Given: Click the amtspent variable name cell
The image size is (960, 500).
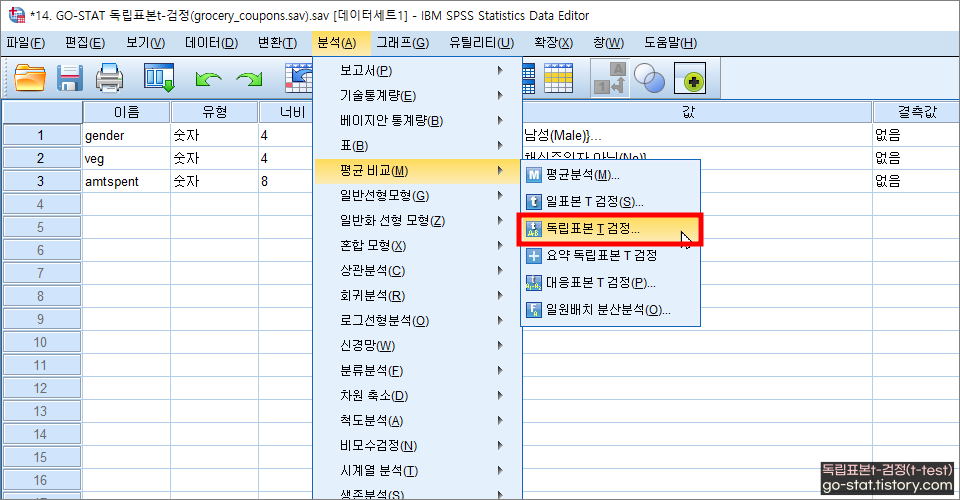Looking at the screenshot, I should pos(126,181).
